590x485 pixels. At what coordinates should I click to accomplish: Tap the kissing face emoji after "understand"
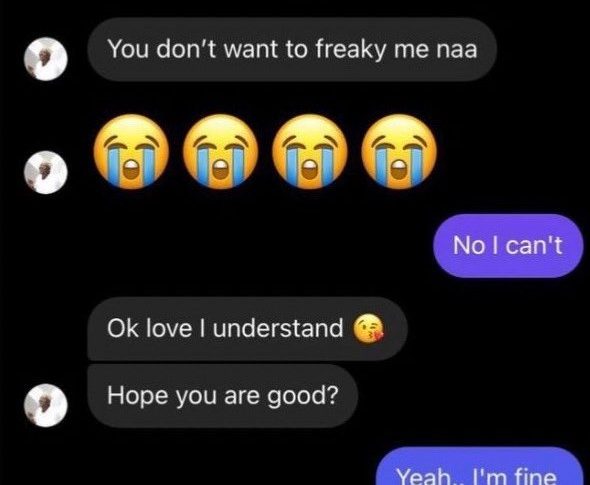[368, 329]
